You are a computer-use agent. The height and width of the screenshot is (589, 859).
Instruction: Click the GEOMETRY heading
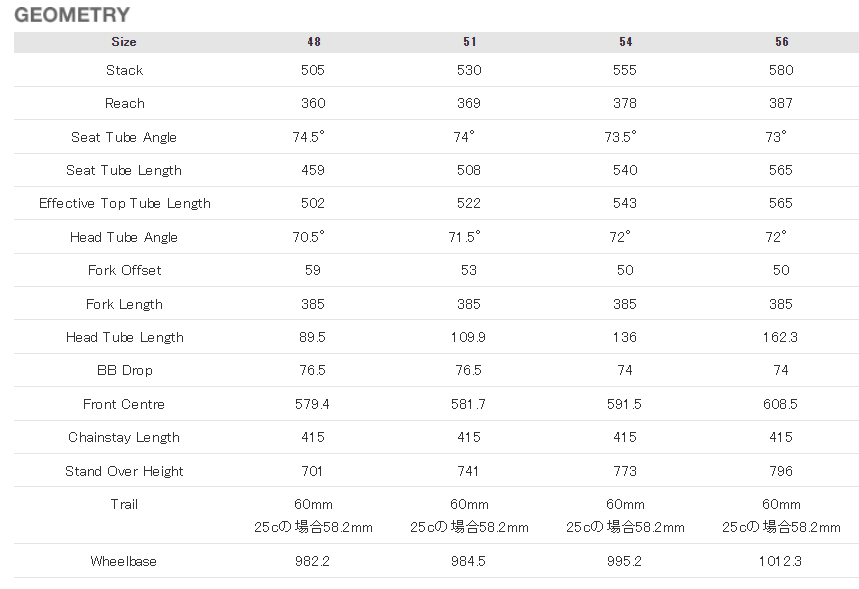[x=72, y=15]
